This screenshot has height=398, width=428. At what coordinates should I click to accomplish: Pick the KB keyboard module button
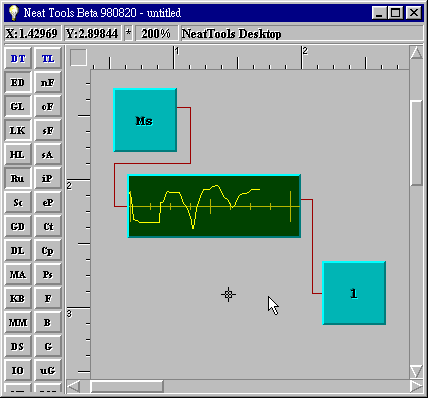point(18,298)
